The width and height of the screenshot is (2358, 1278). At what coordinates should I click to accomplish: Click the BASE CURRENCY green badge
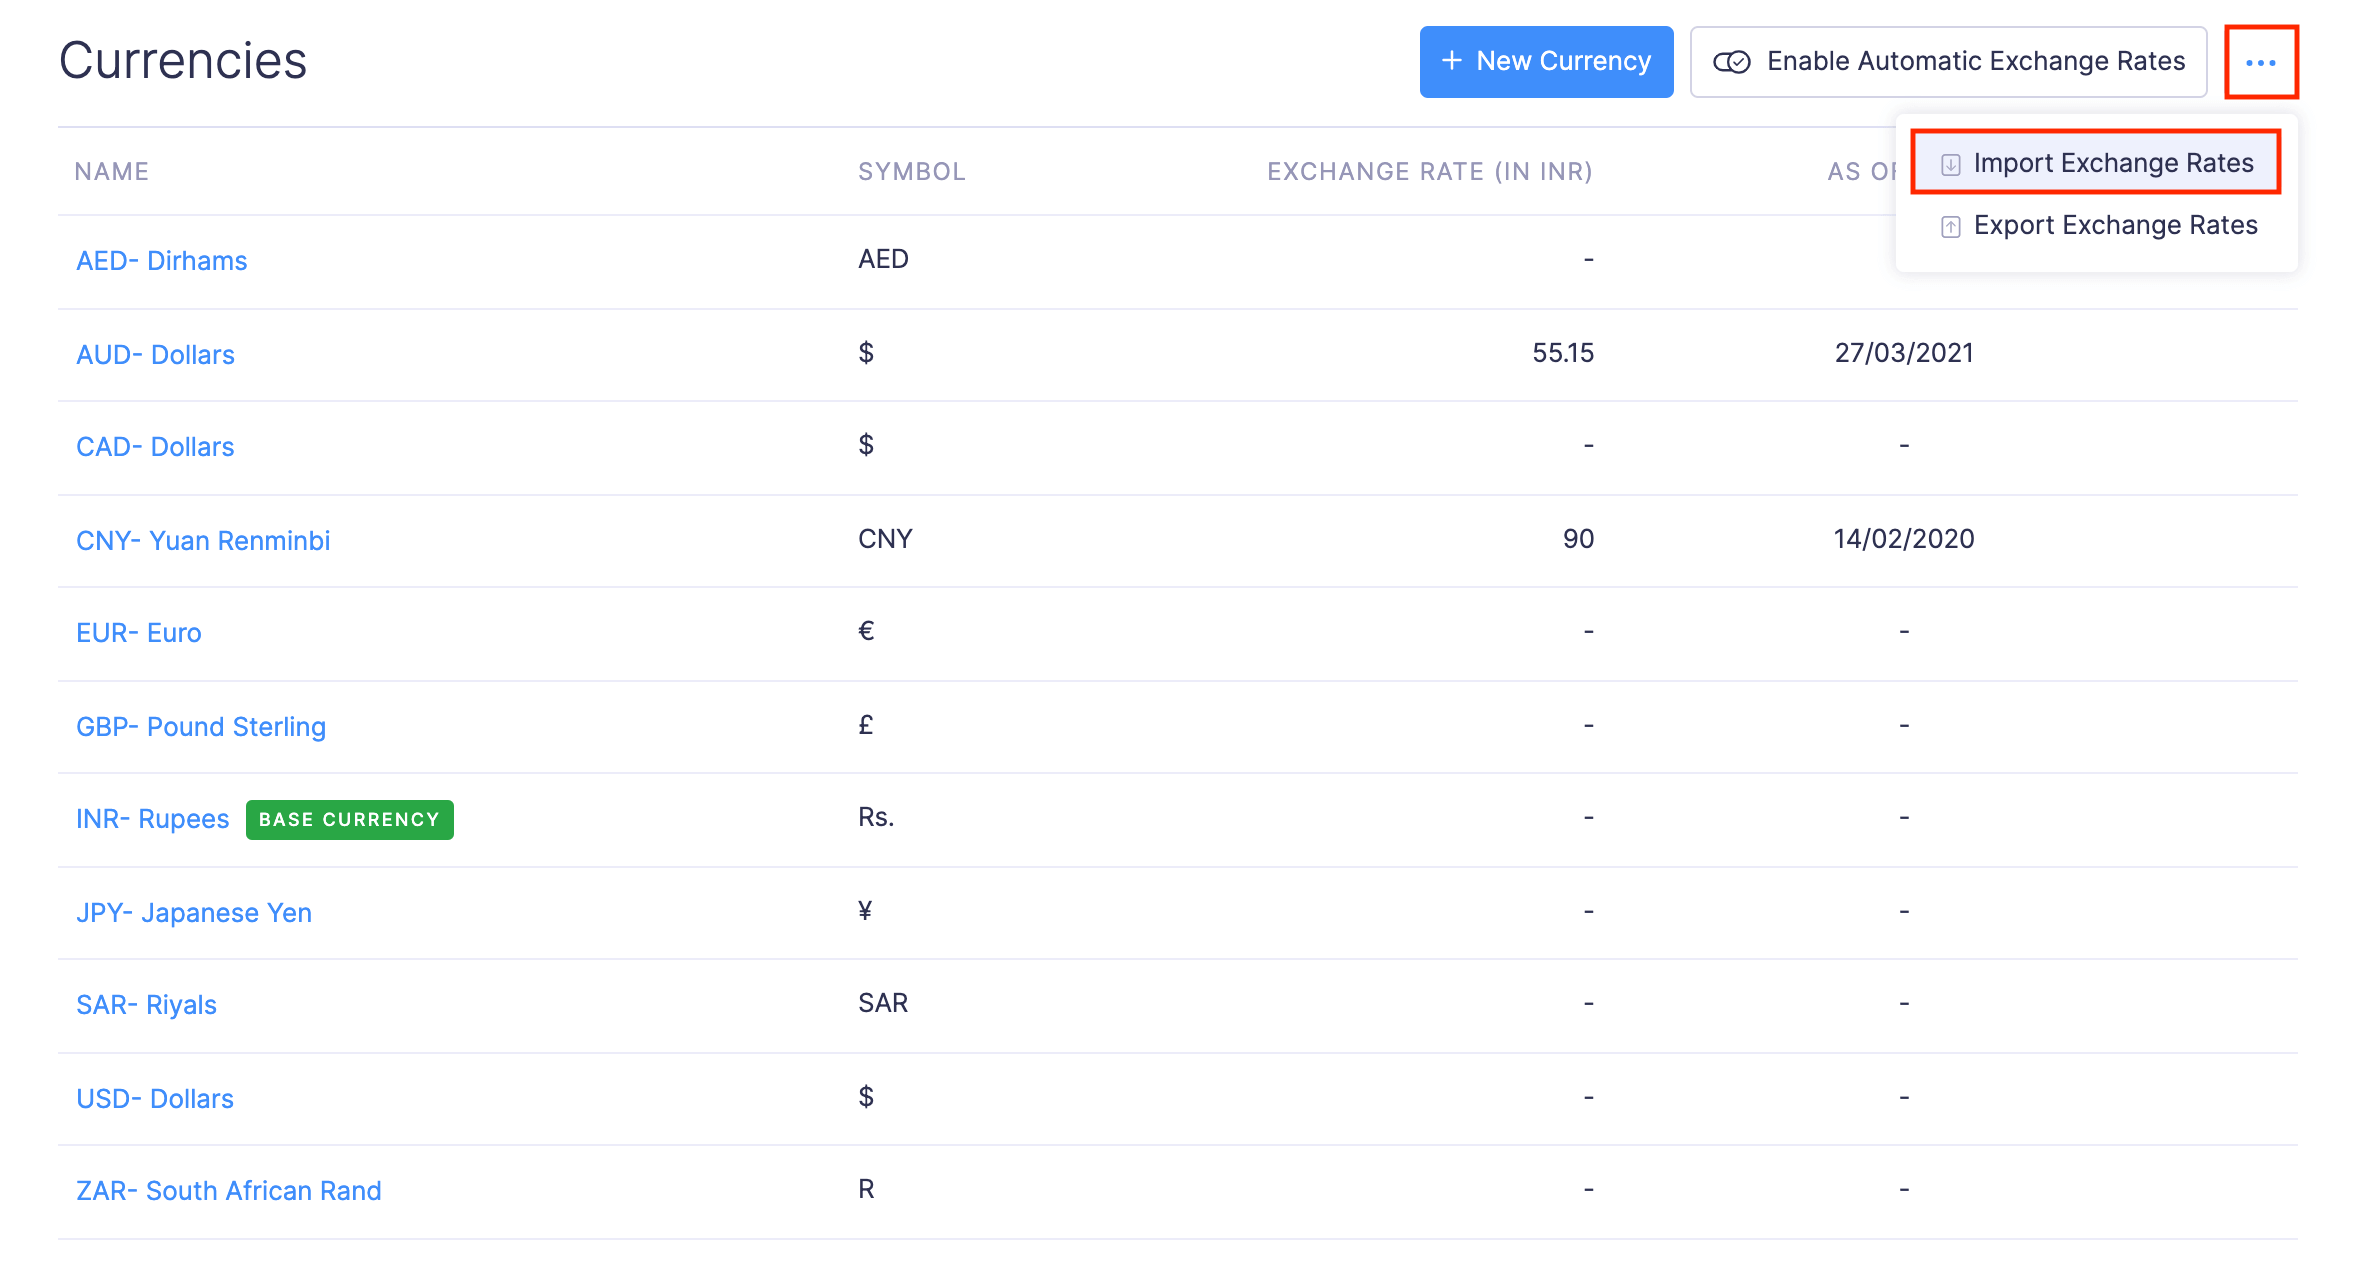pos(349,820)
